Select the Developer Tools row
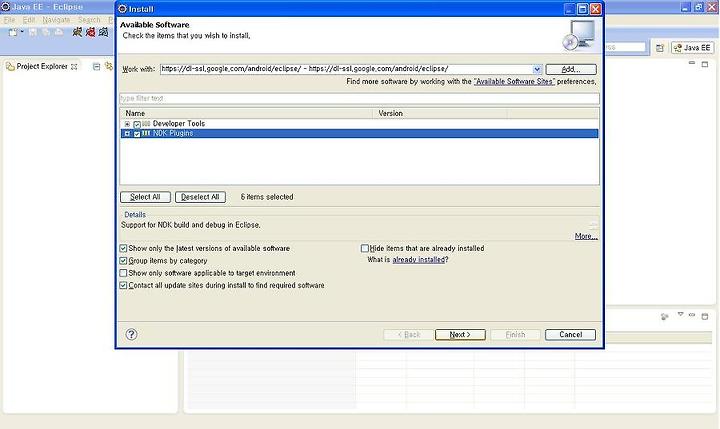720x429 pixels. click(359, 124)
